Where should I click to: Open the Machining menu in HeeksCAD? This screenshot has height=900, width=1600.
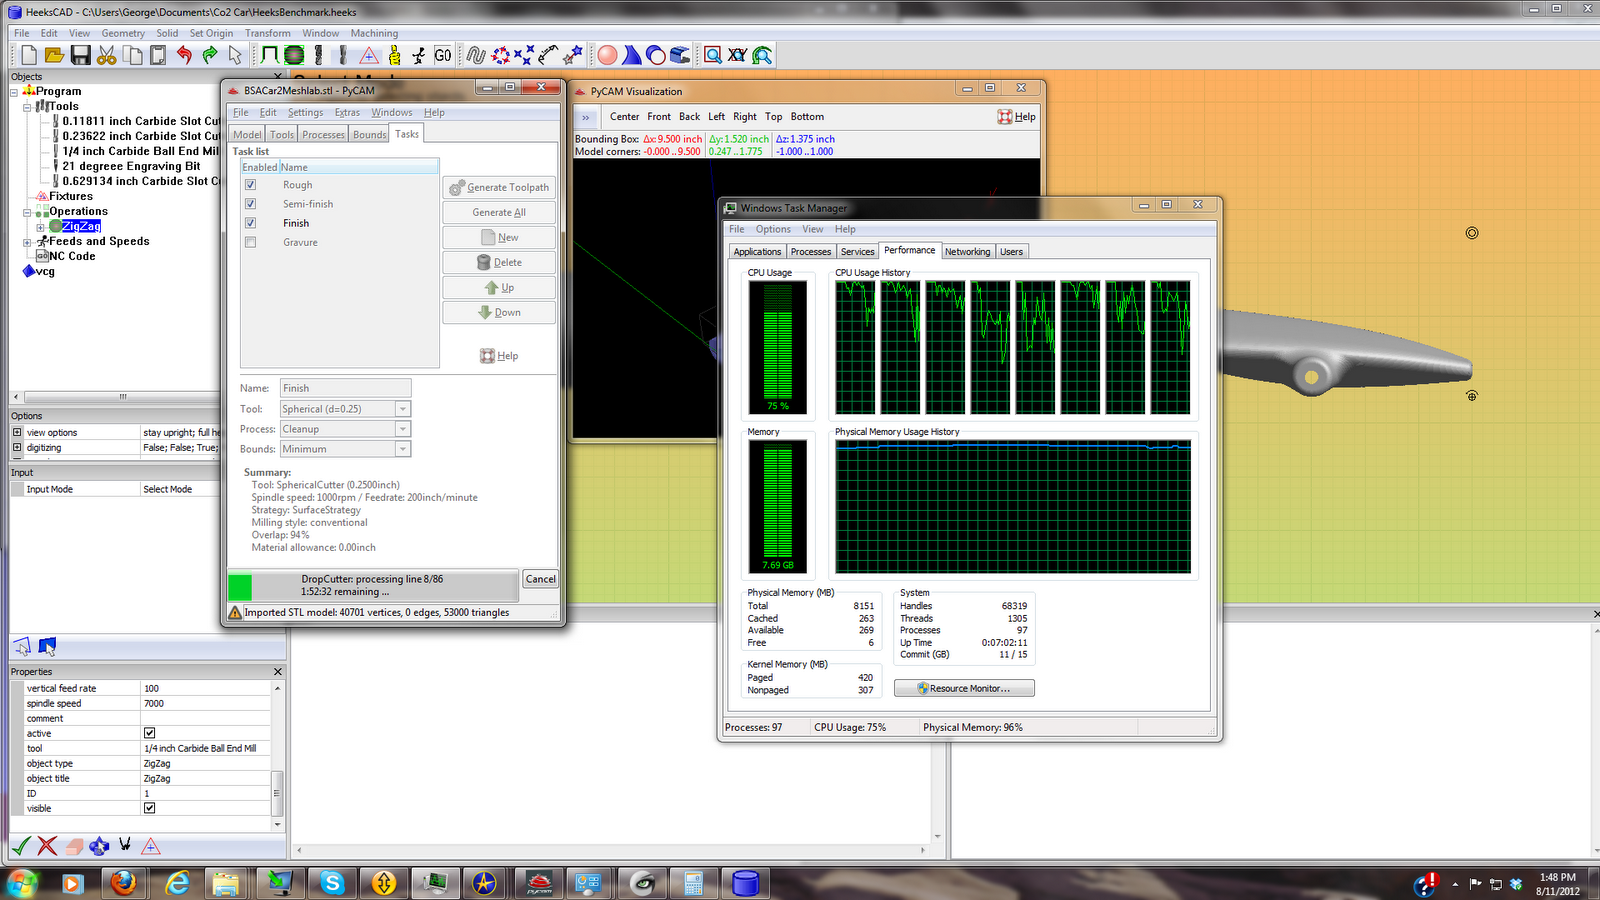(374, 33)
